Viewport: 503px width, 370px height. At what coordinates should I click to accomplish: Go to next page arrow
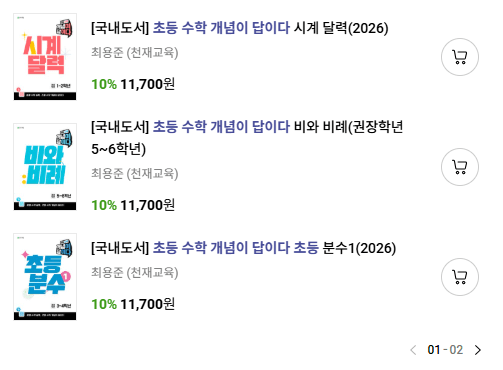[x=478, y=350]
